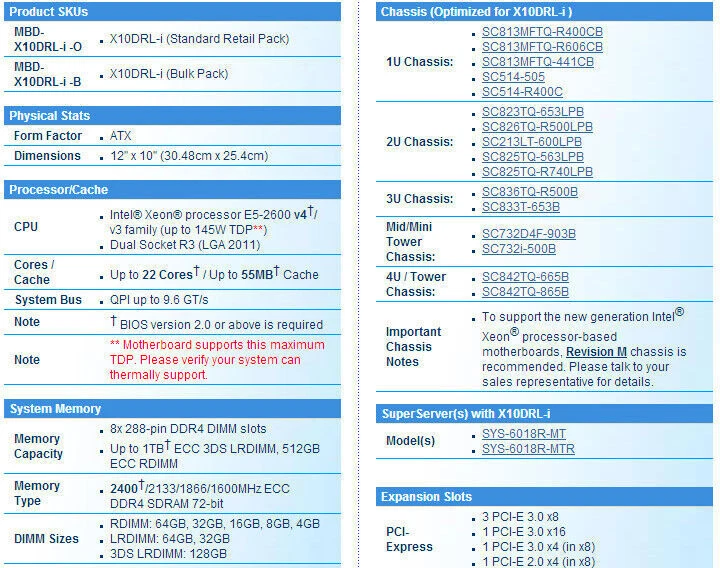Click the SC213LT-600LPB link
720x568 pixels.
pyautogui.click(x=532, y=142)
